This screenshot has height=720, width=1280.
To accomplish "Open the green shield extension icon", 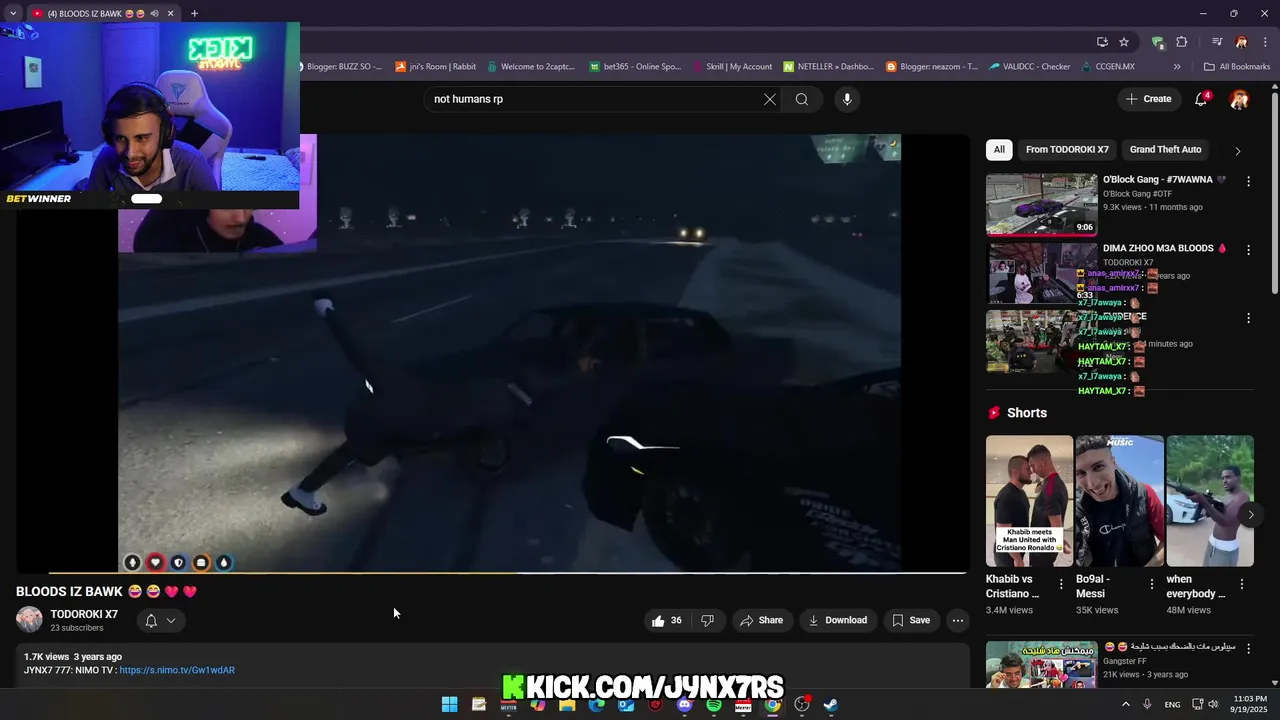I will pyautogui.click(x=1158, y=42).
